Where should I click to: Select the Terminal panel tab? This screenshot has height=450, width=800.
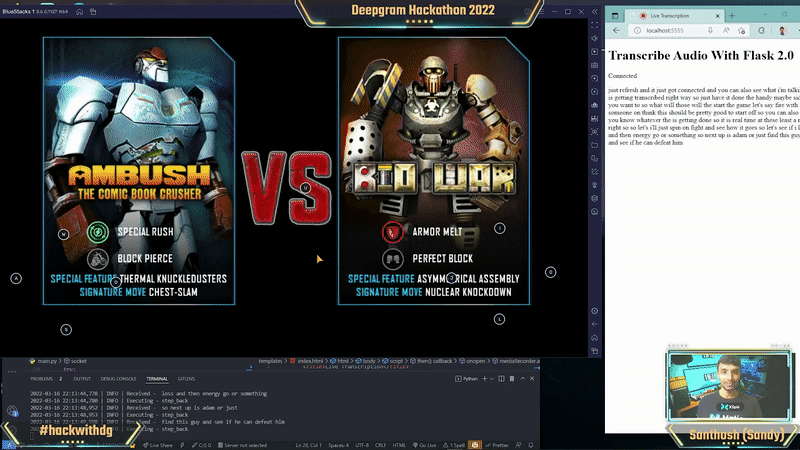click(x=157, y=379)
